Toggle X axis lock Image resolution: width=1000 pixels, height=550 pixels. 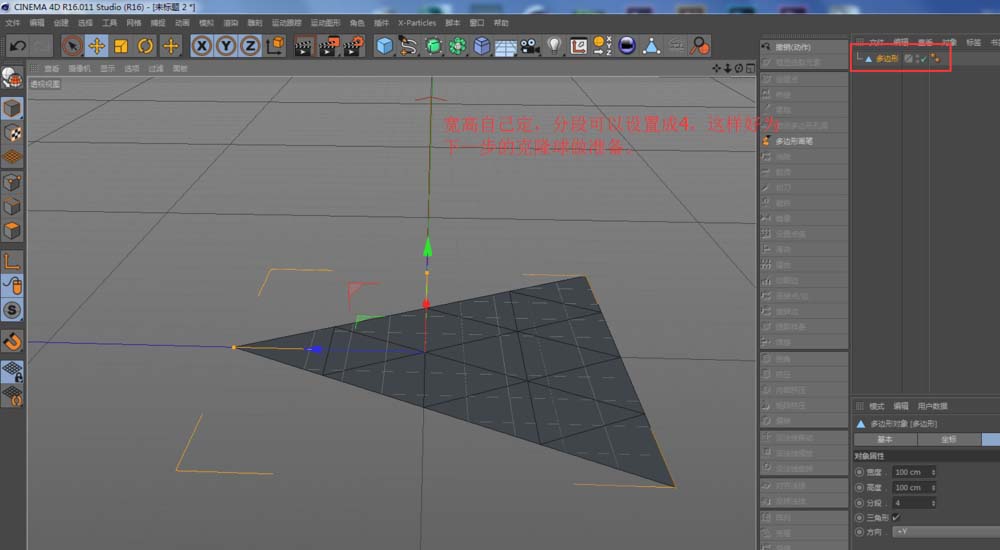[x=202, y=46]
